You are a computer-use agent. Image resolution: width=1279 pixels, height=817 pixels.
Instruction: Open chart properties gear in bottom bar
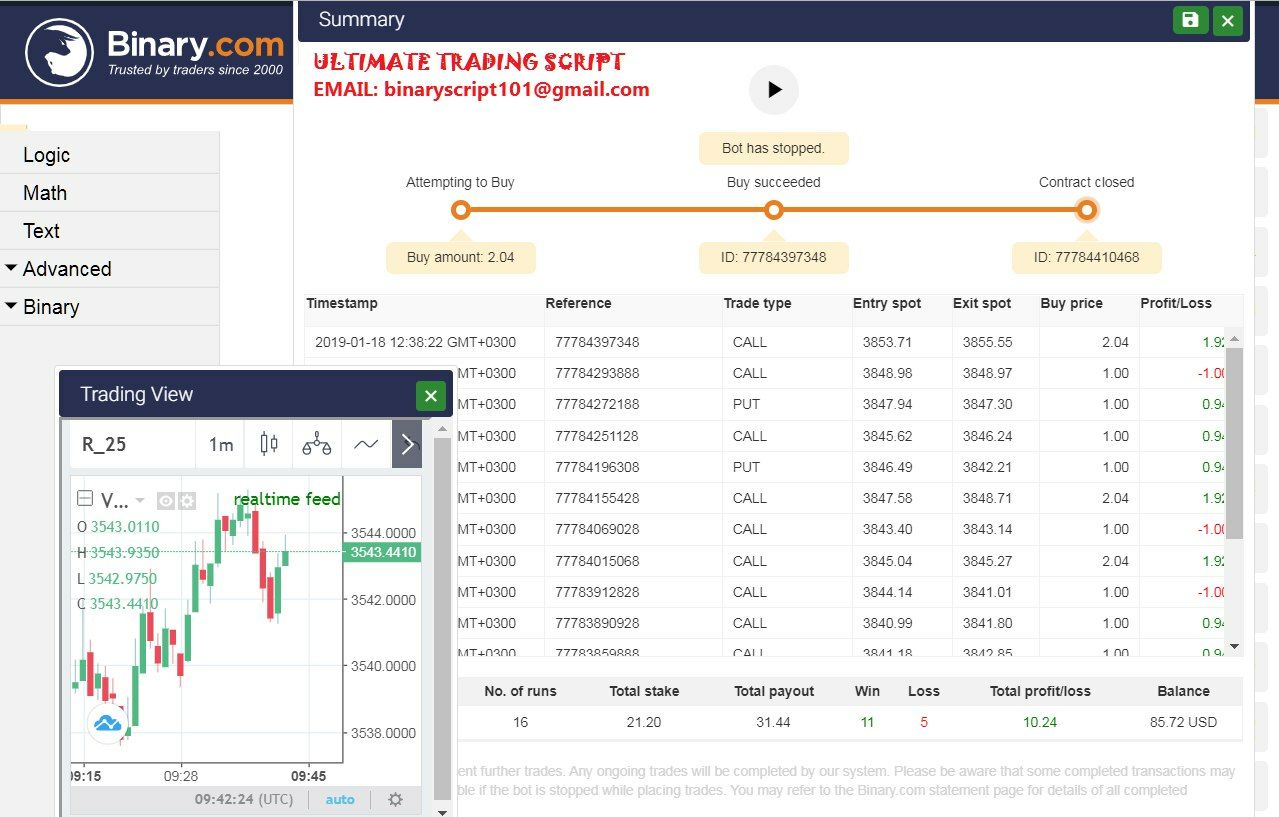point(396,800)
